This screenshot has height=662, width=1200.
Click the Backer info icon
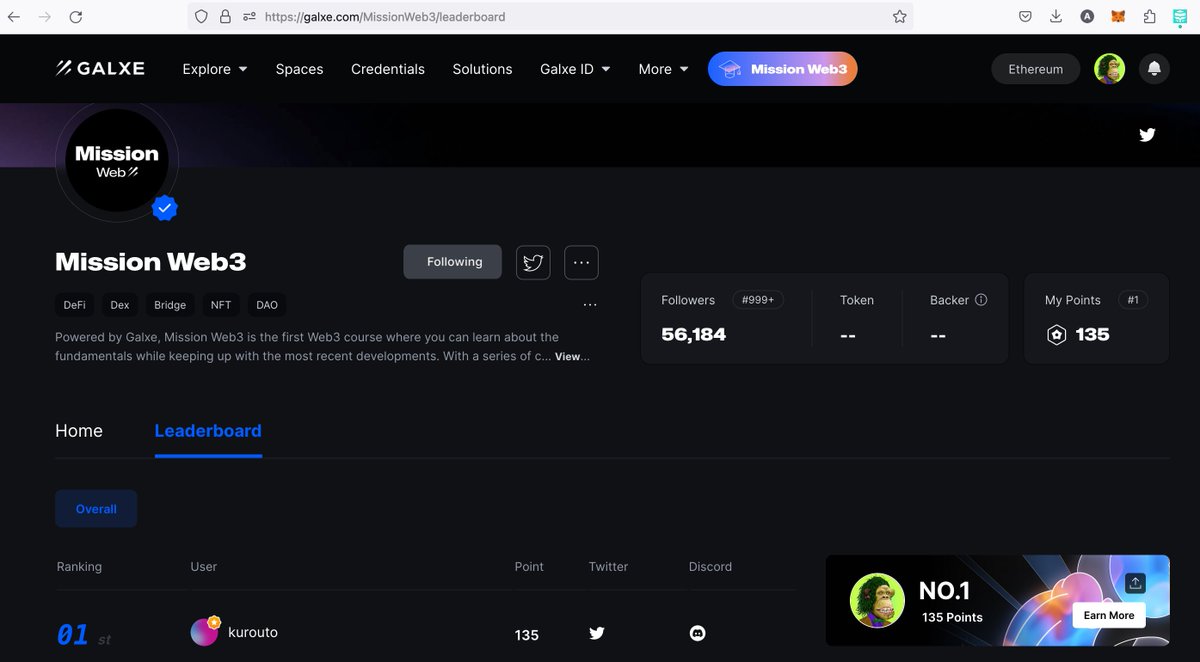point(981,300)
